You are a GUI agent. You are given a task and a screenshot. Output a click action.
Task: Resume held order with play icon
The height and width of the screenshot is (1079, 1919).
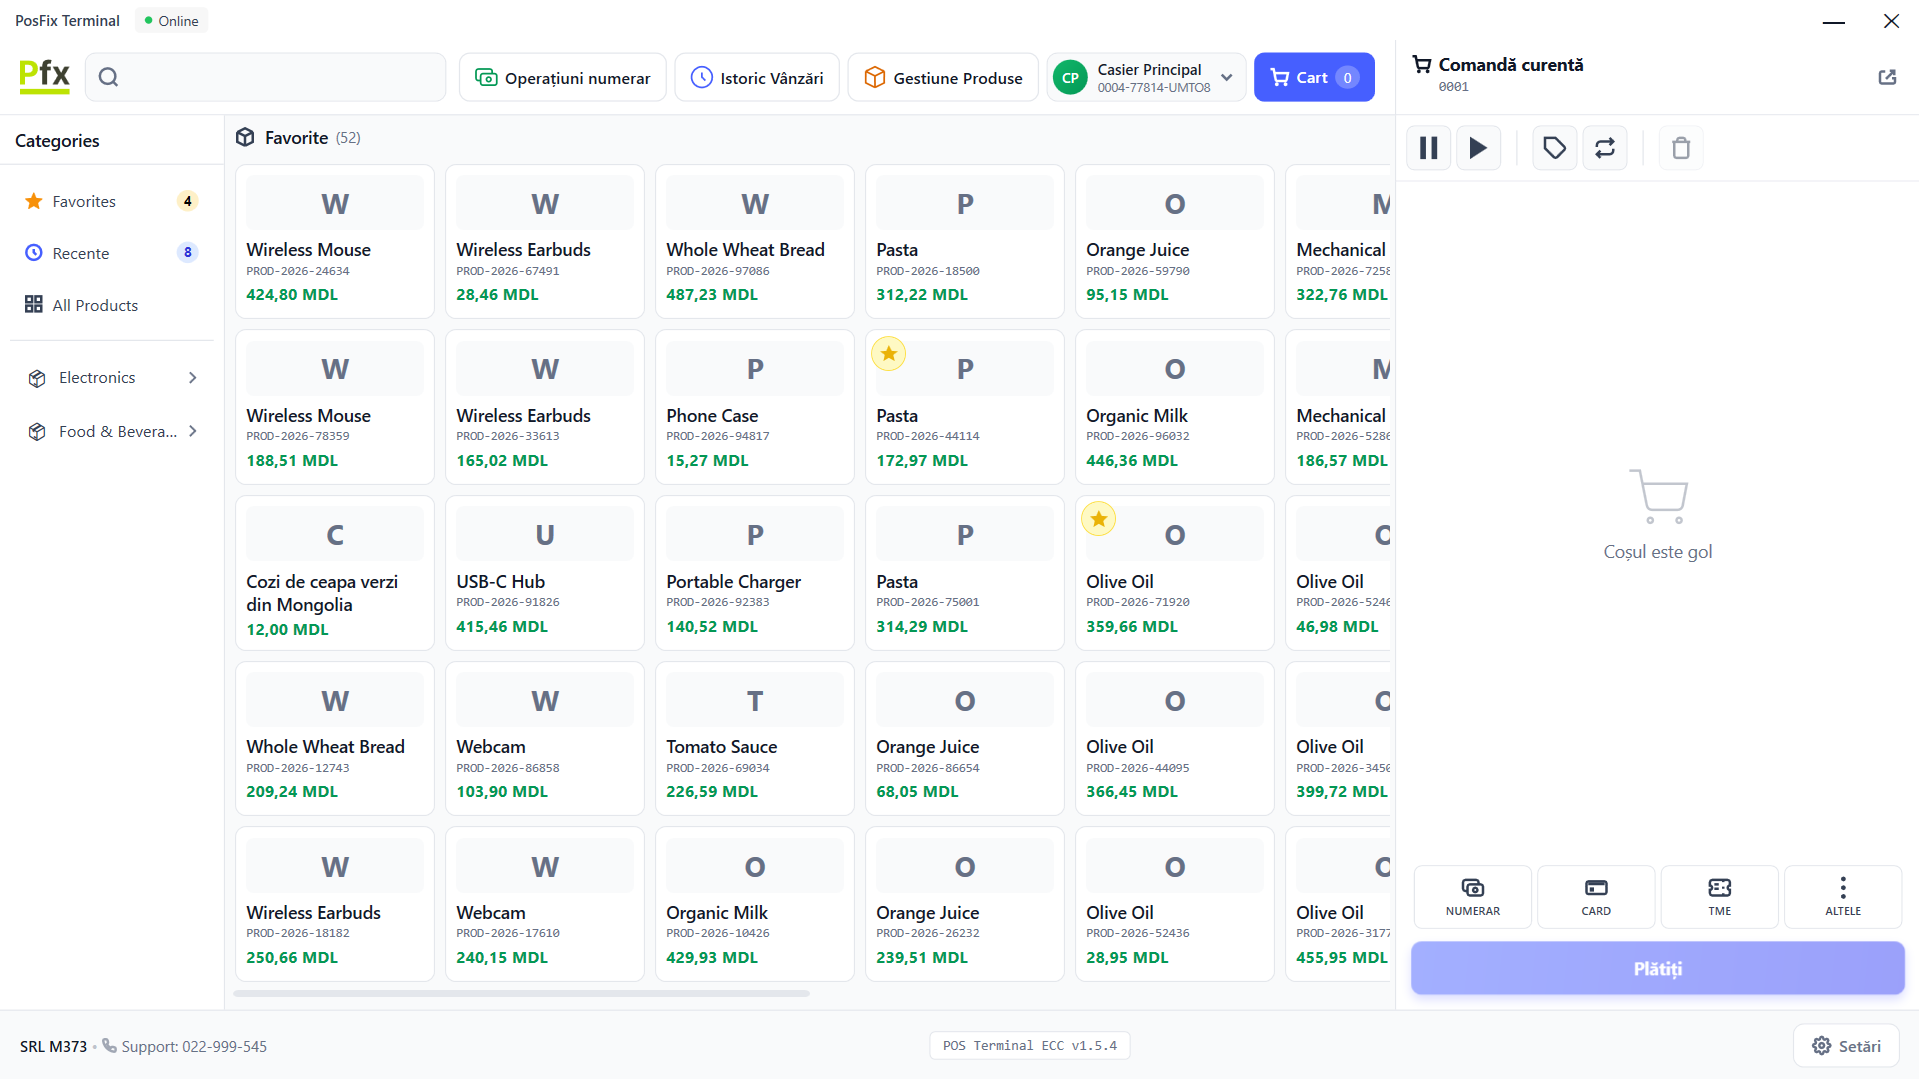(1478, 148)
